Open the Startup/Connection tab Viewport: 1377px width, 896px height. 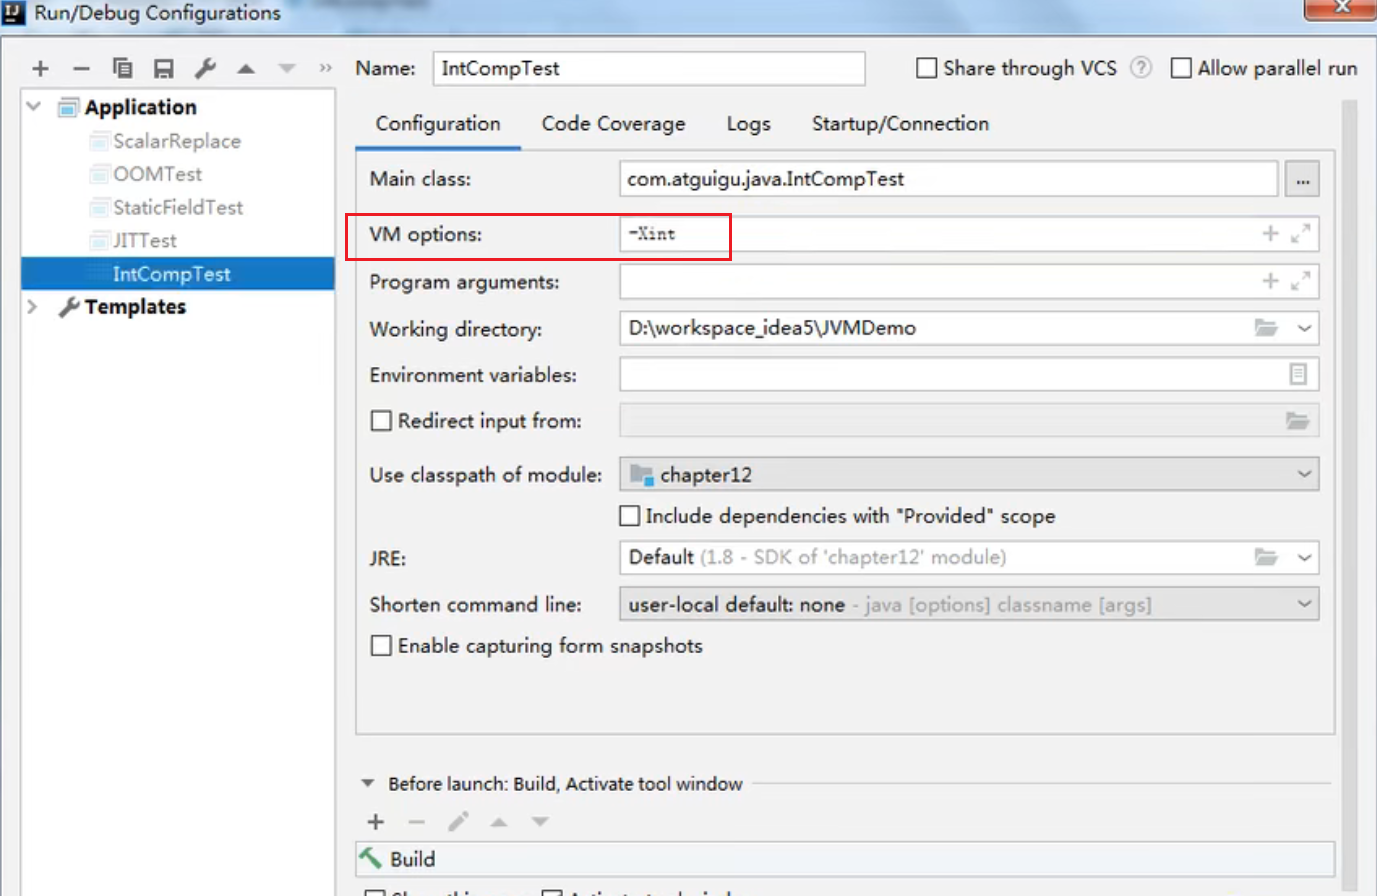pos(900,124)
